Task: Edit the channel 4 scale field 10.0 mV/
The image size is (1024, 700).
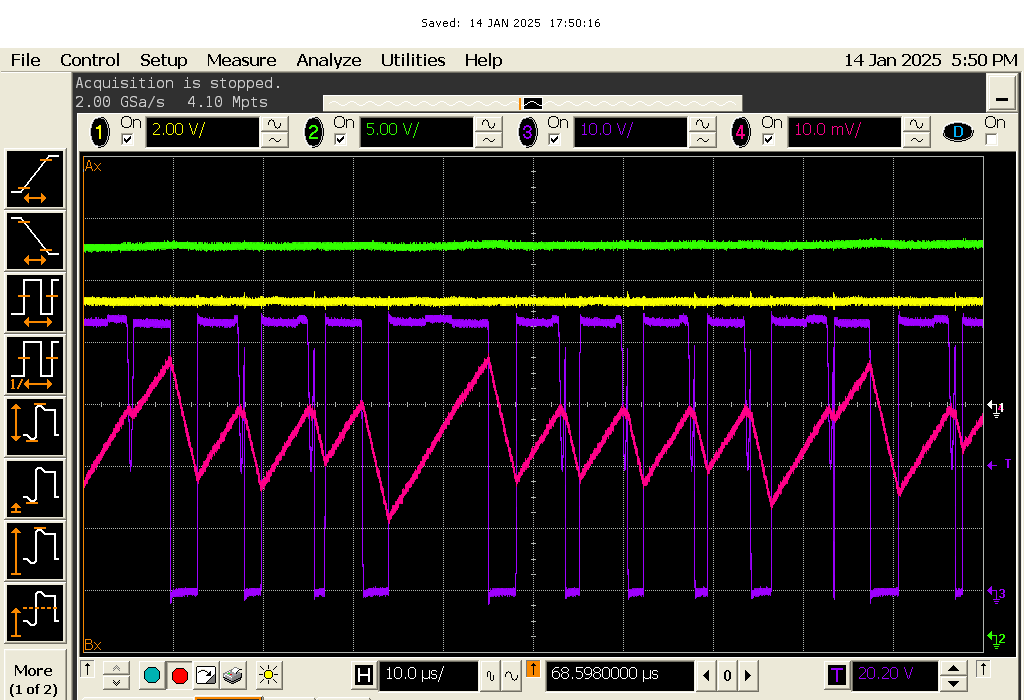Action: (844, 132)
